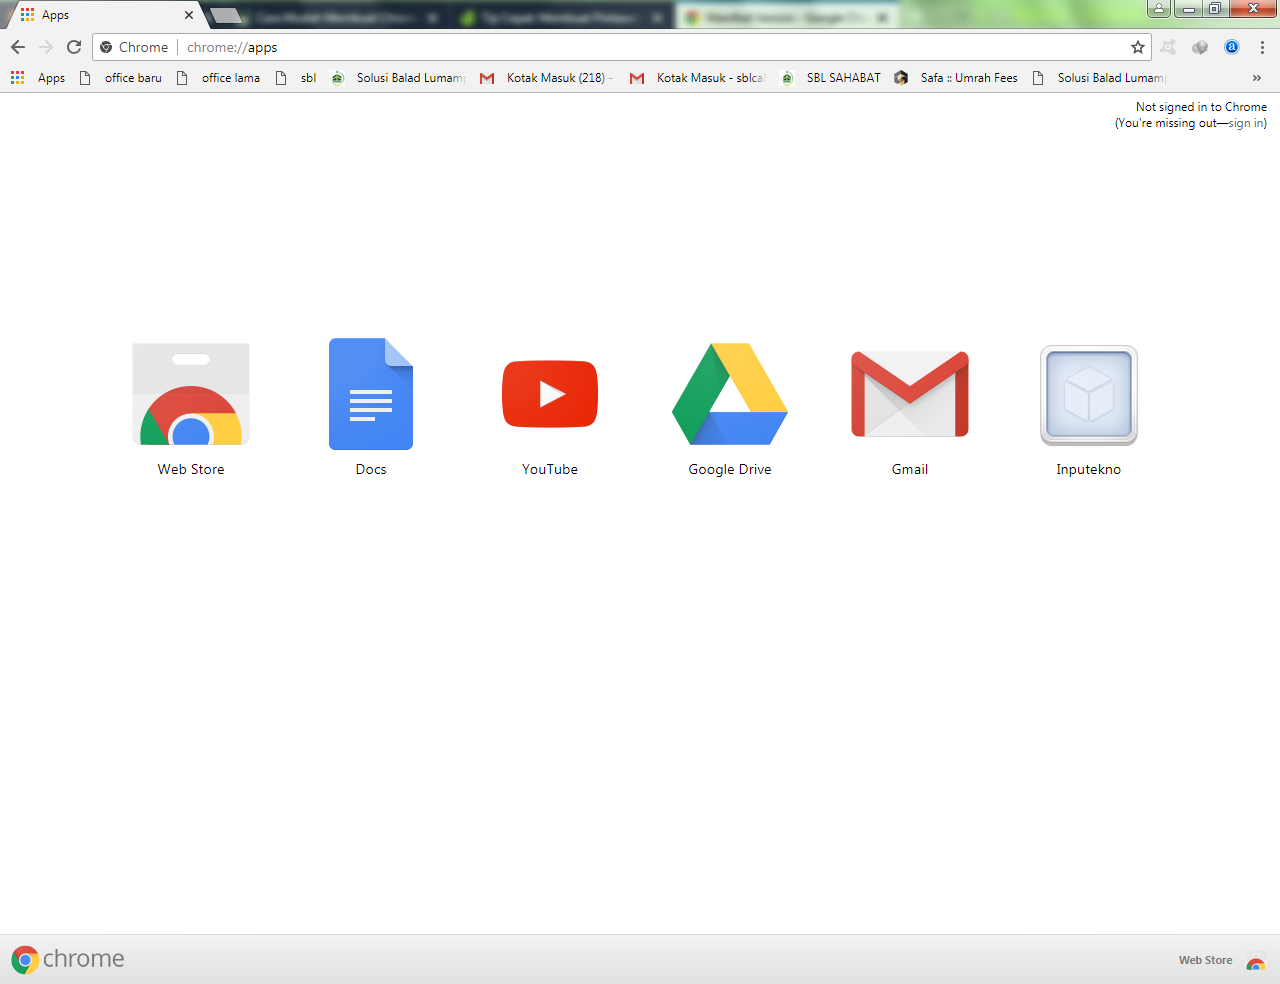
Task: Click the grey cloud-shaped extension icon
Action: click(x=1200, y=47)
